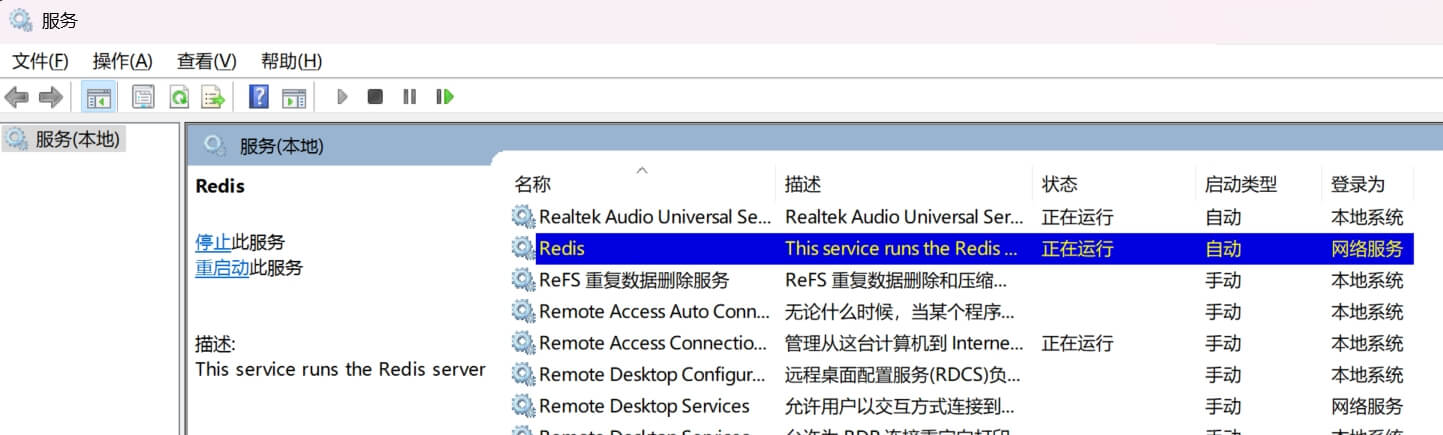Viewport: 1443px width, 435px height.
Task: Click 网络服务 logon in Remote Desktop Services row
Action: (1367, 406)
